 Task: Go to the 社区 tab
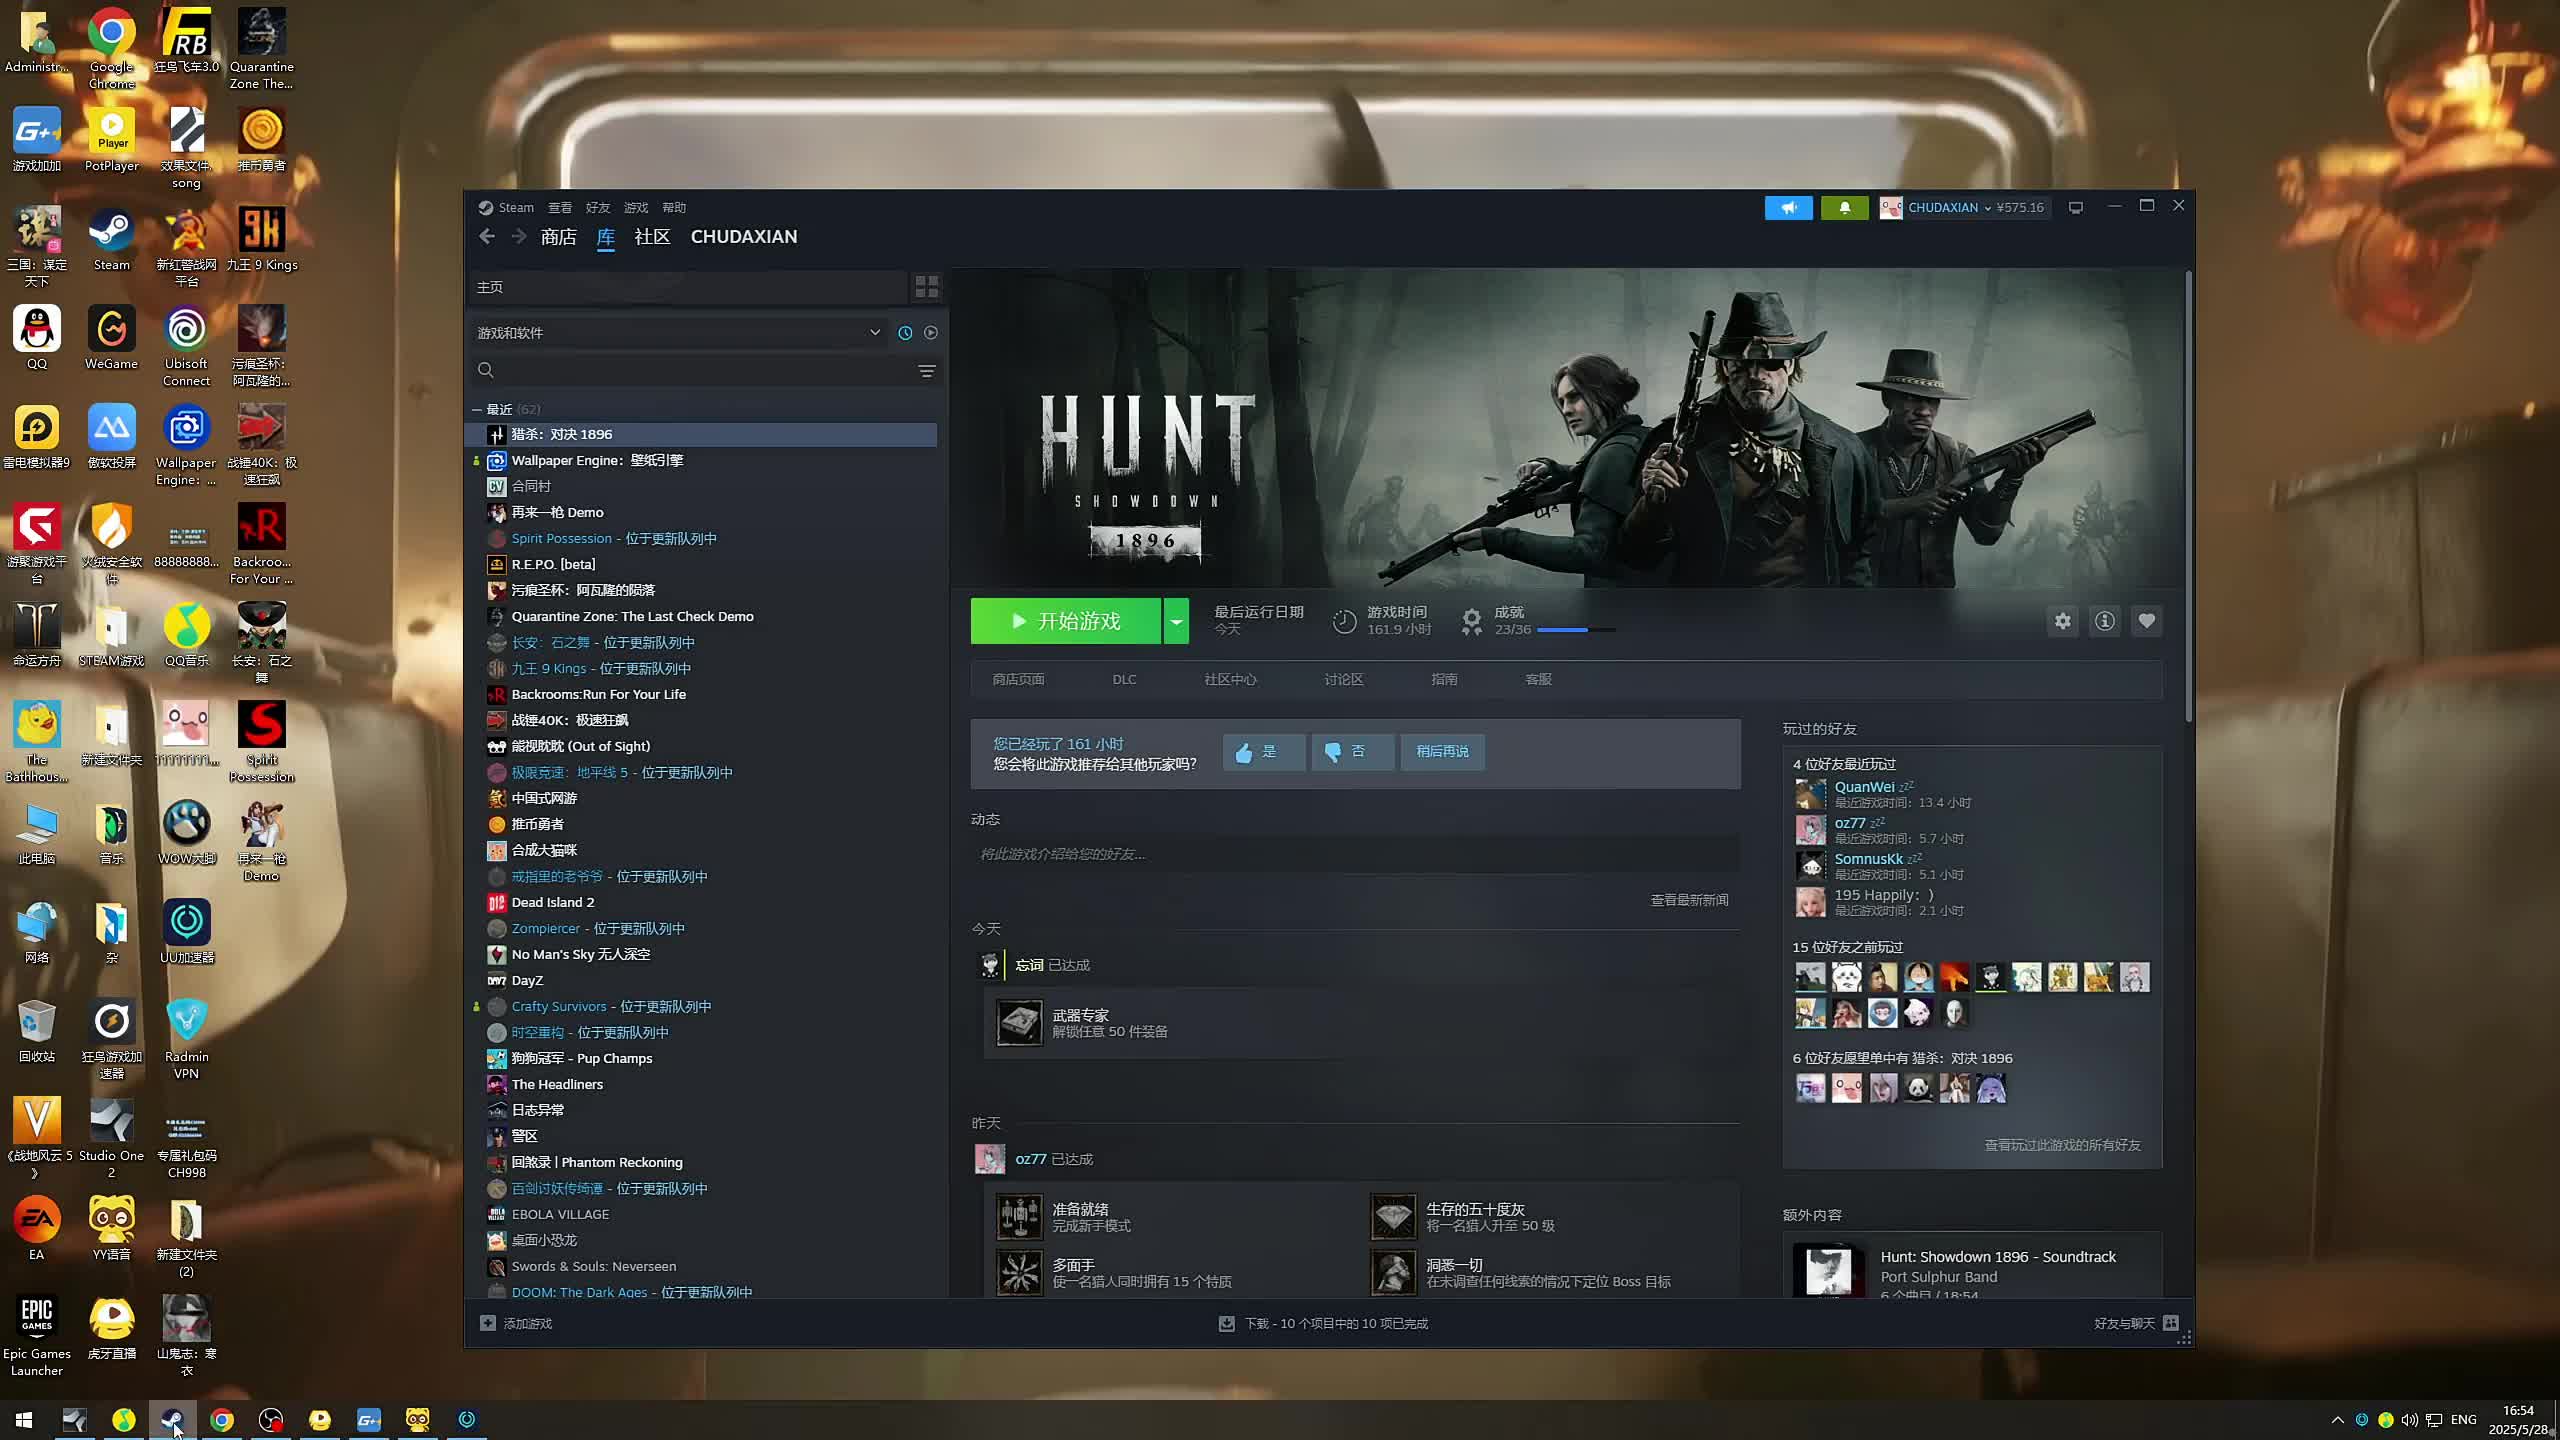pyautogui.click(x=652, y=237)
